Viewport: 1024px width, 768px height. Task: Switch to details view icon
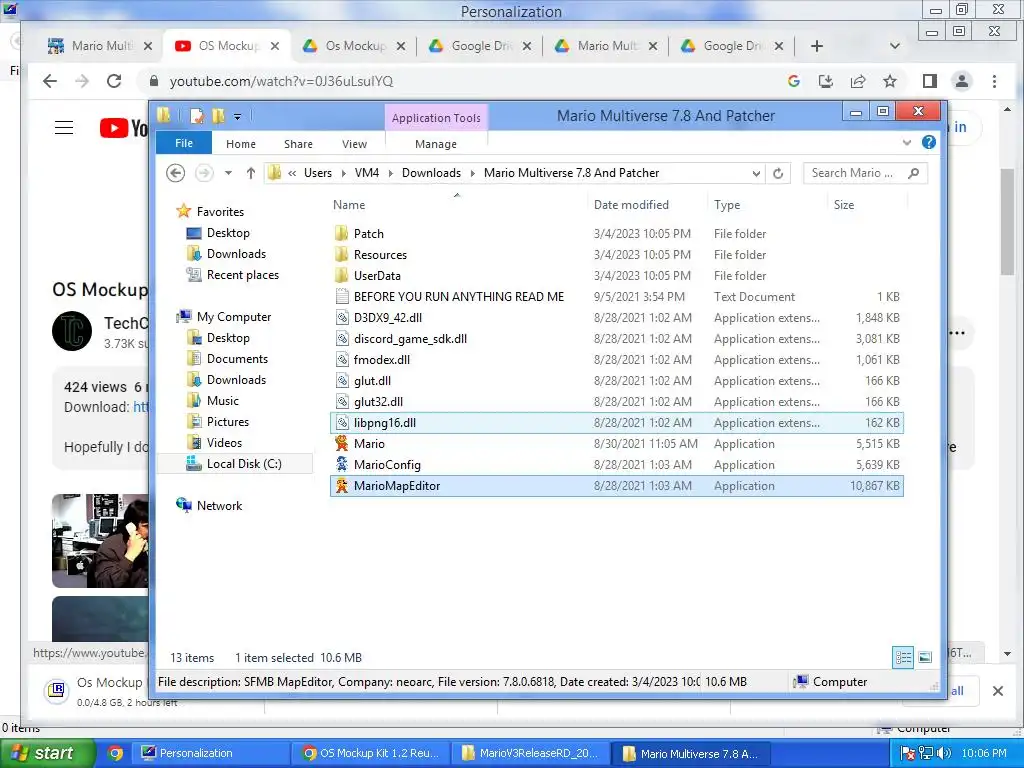click(903, 657)
